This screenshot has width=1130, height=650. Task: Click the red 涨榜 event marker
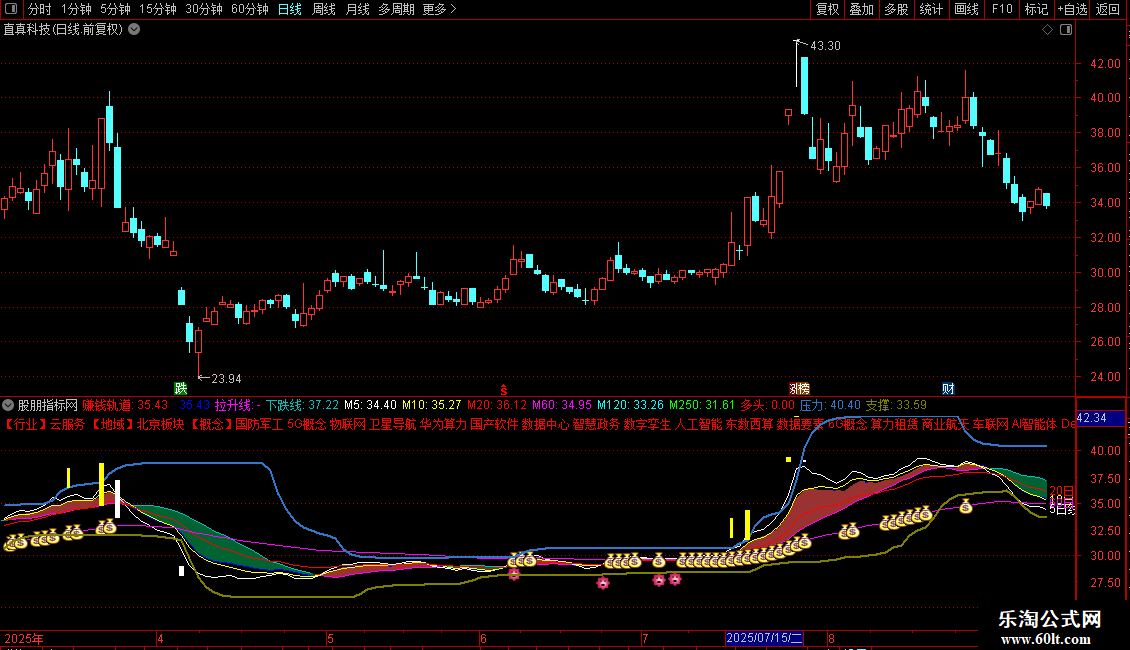coord(799,388)
